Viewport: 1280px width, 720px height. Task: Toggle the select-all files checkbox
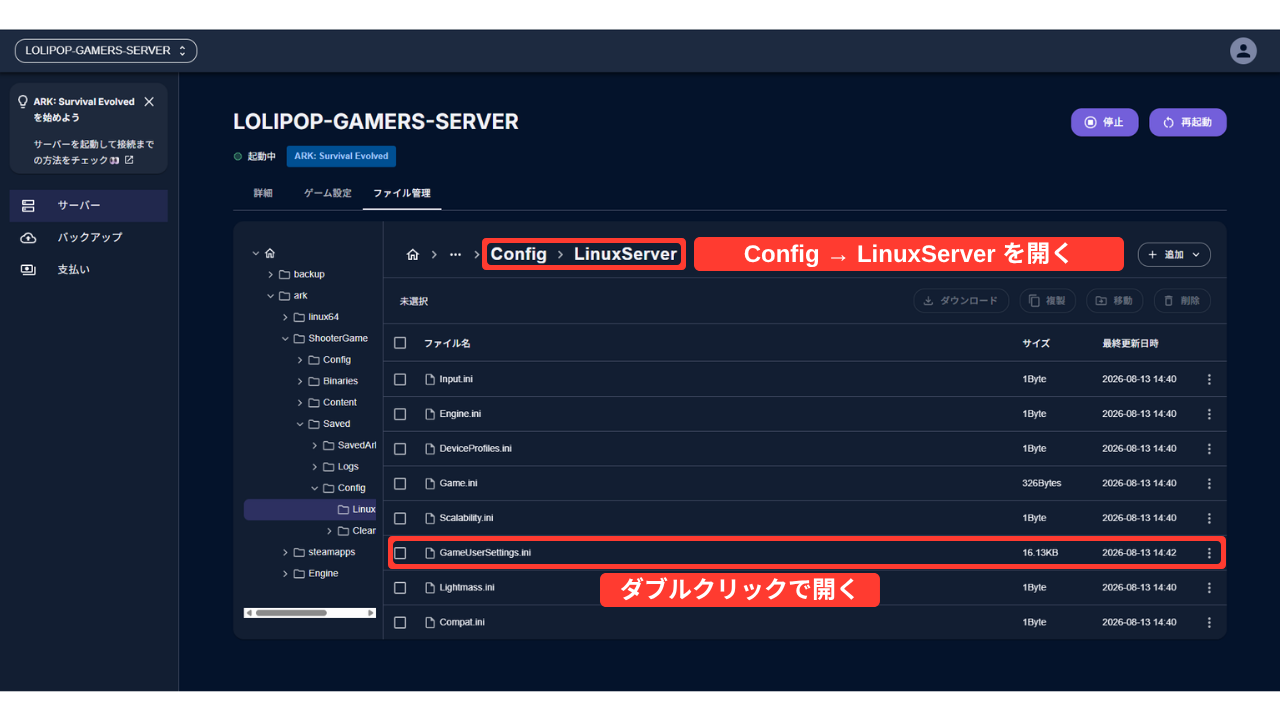click(400, 343)
